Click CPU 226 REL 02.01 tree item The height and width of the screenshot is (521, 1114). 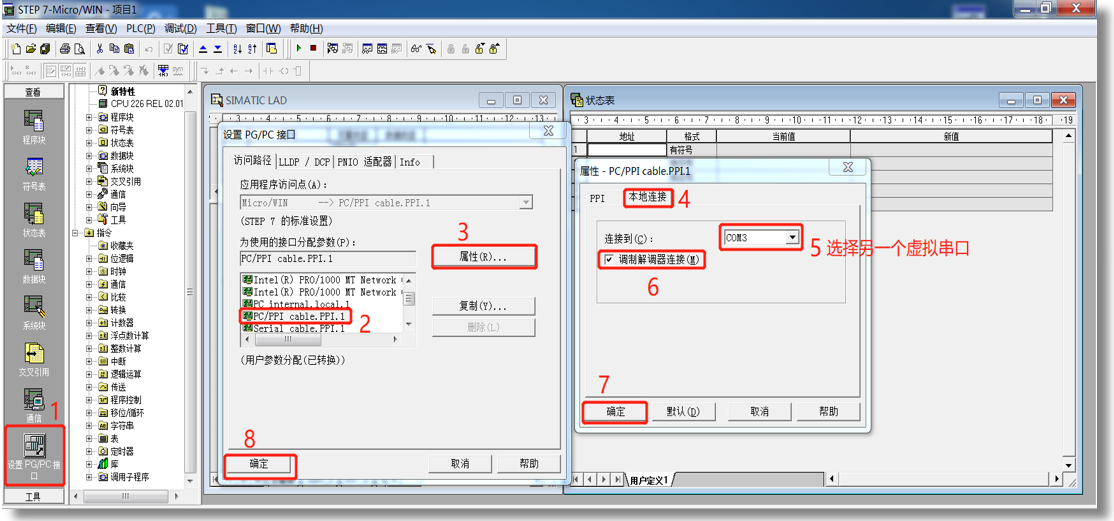pyautogui.click(x=141, y=104)
